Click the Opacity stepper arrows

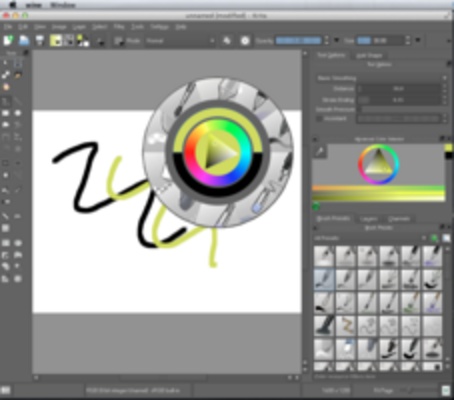[x=327, y=41]
